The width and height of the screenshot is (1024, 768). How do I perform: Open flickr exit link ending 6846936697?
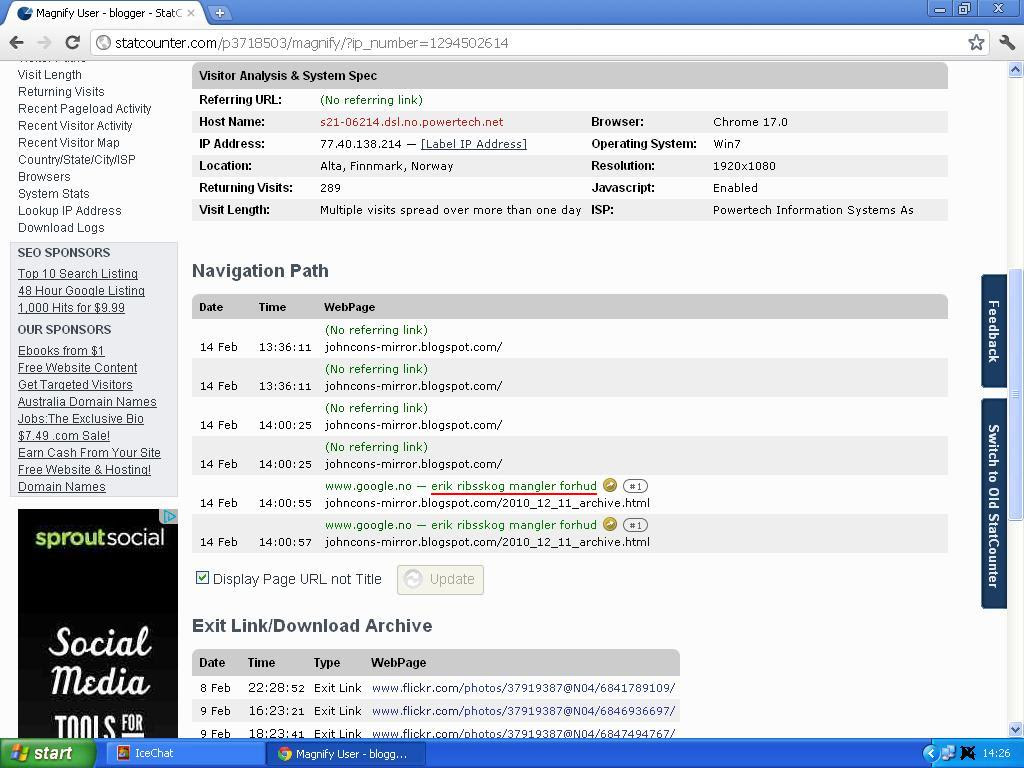[524, 711]
